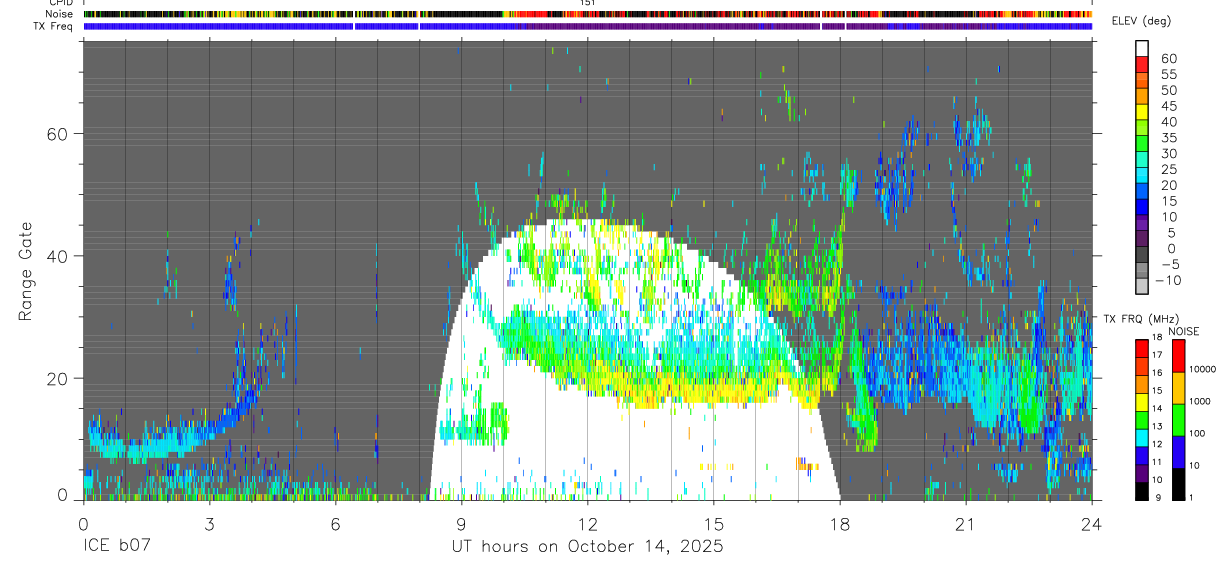Click the black bottom segment of NOISE color bar
Viewport: 1228px width, 567px height.
(1178, 483)
